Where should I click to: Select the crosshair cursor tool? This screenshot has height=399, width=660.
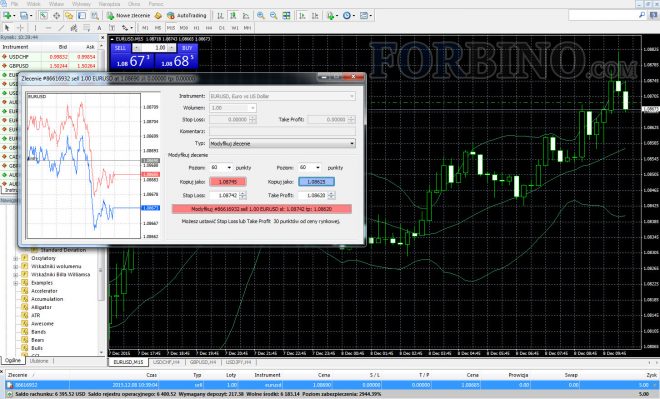tap(20, 28)
